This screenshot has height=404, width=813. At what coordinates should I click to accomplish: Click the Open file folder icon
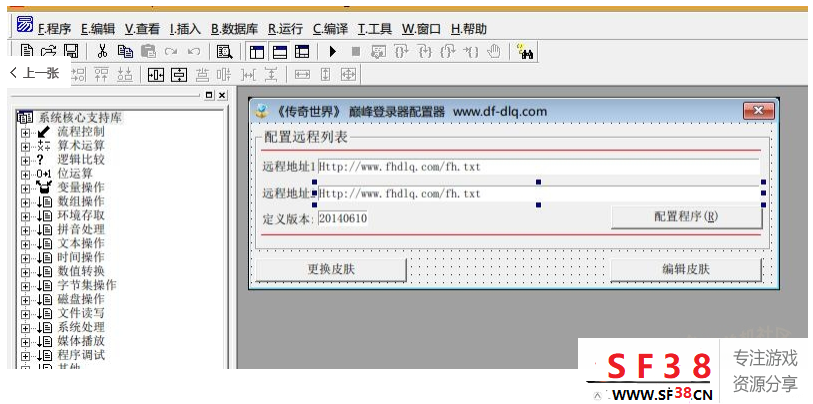tap(48, 51)
